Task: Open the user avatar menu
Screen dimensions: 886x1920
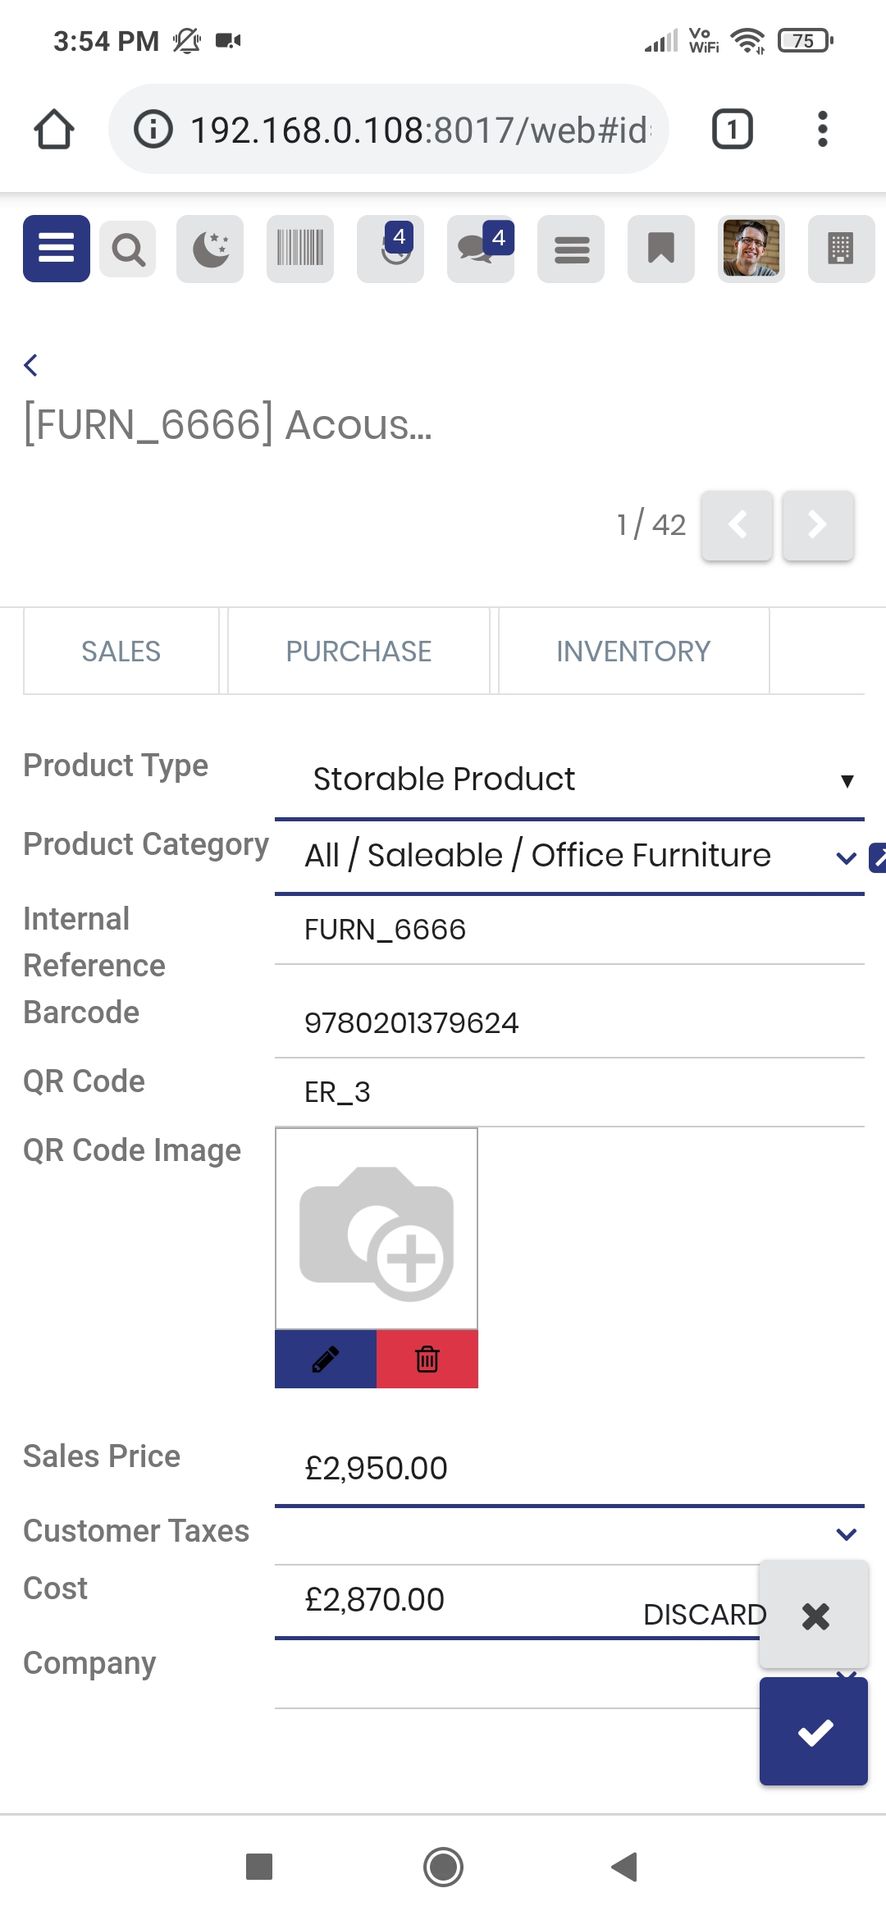Action: tap(751, 249)
